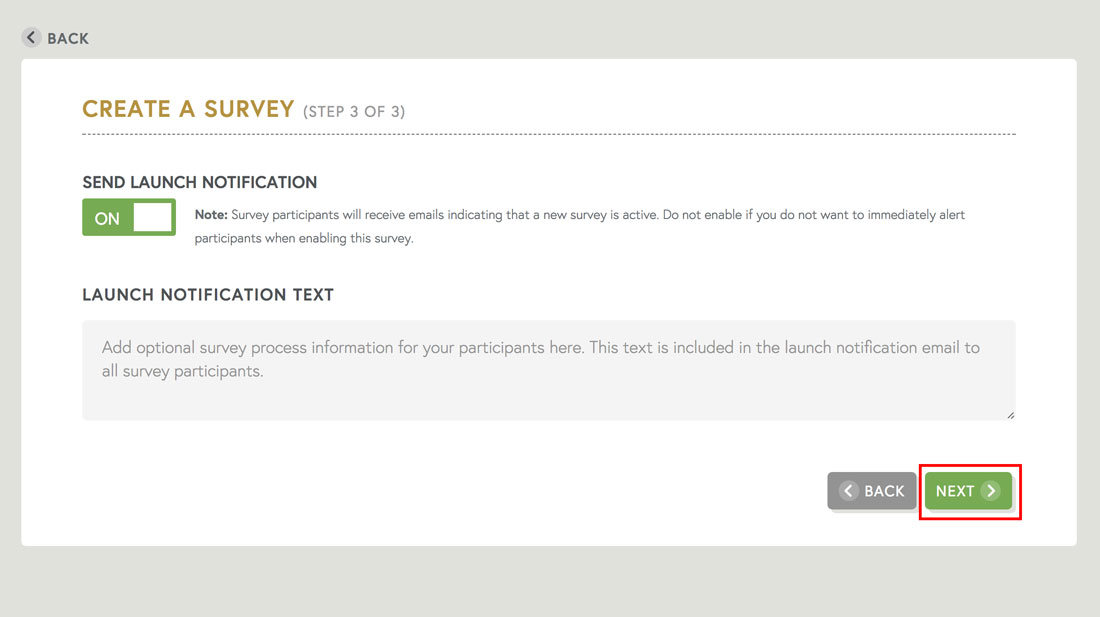Viewport: 1100px width, 617px height.
Task: Hit the green arrow icon next to NEXT label
Action: point(991,491)
